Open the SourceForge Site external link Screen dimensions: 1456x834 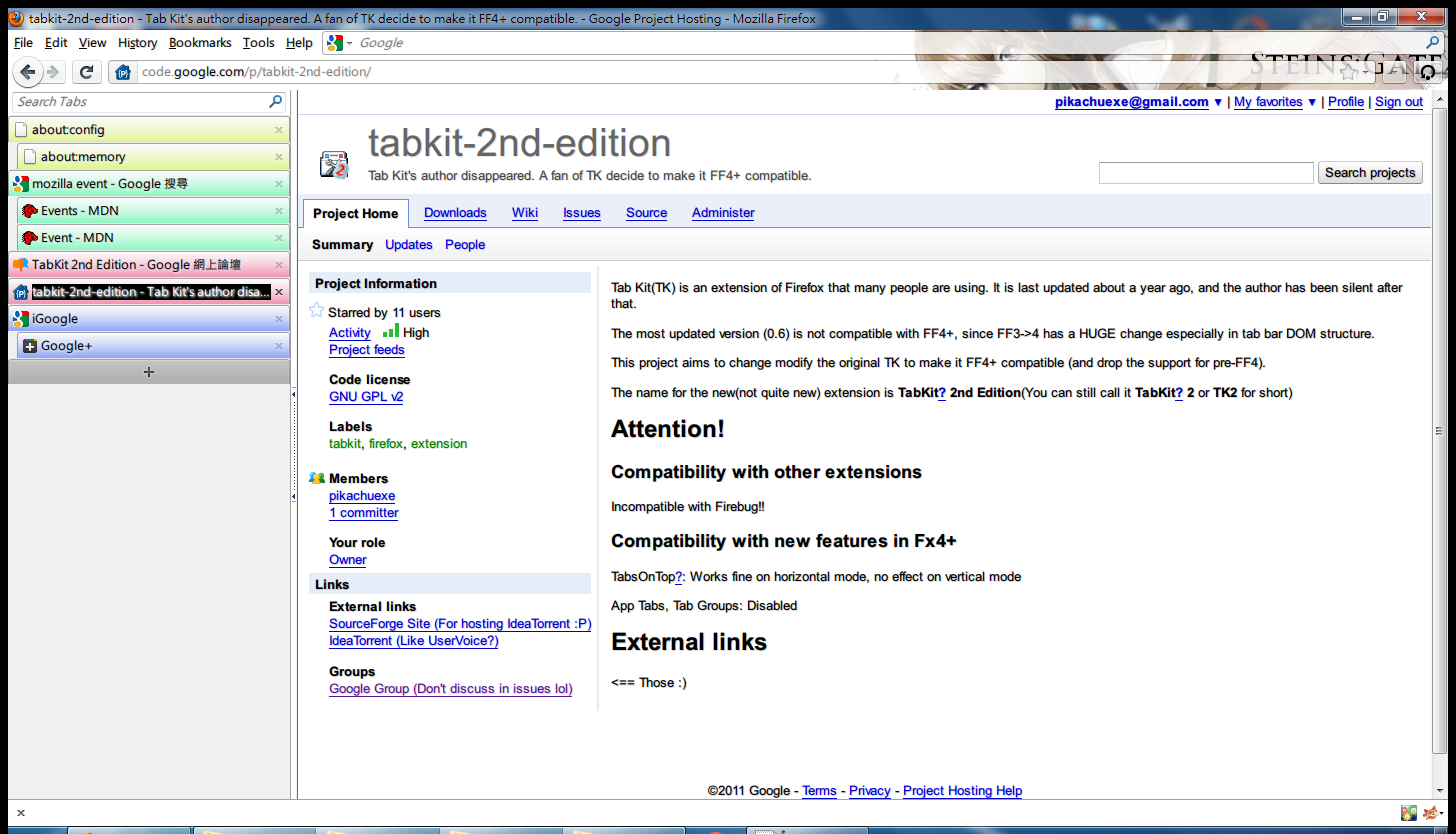click(x=460, y=624)
